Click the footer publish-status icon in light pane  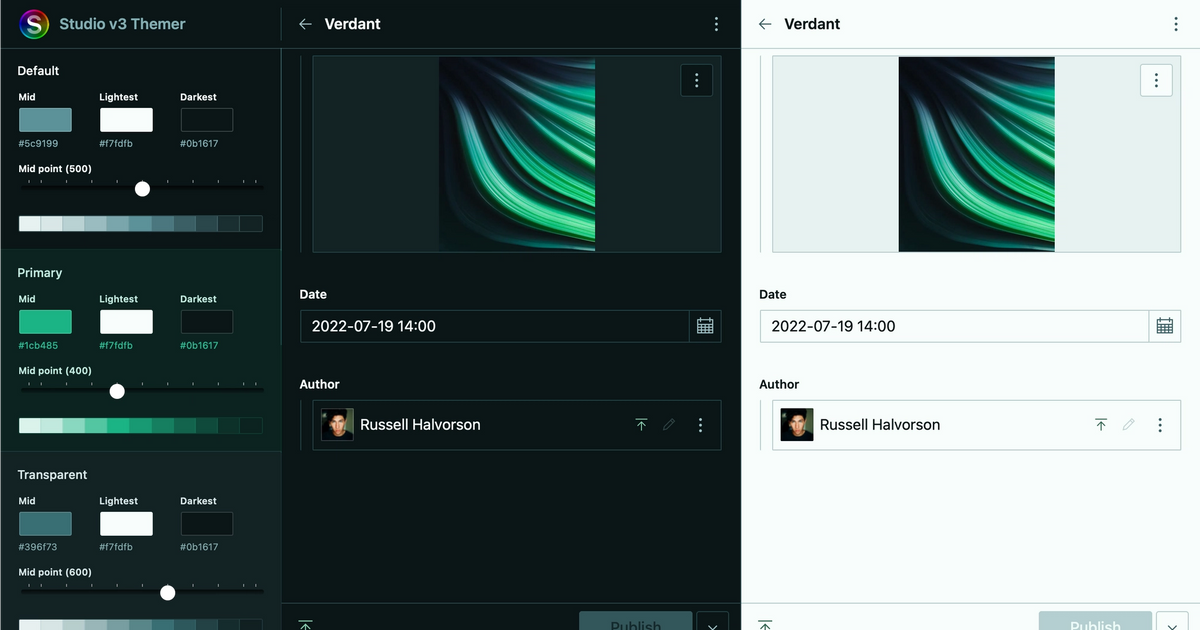click(x=765, y=624)
